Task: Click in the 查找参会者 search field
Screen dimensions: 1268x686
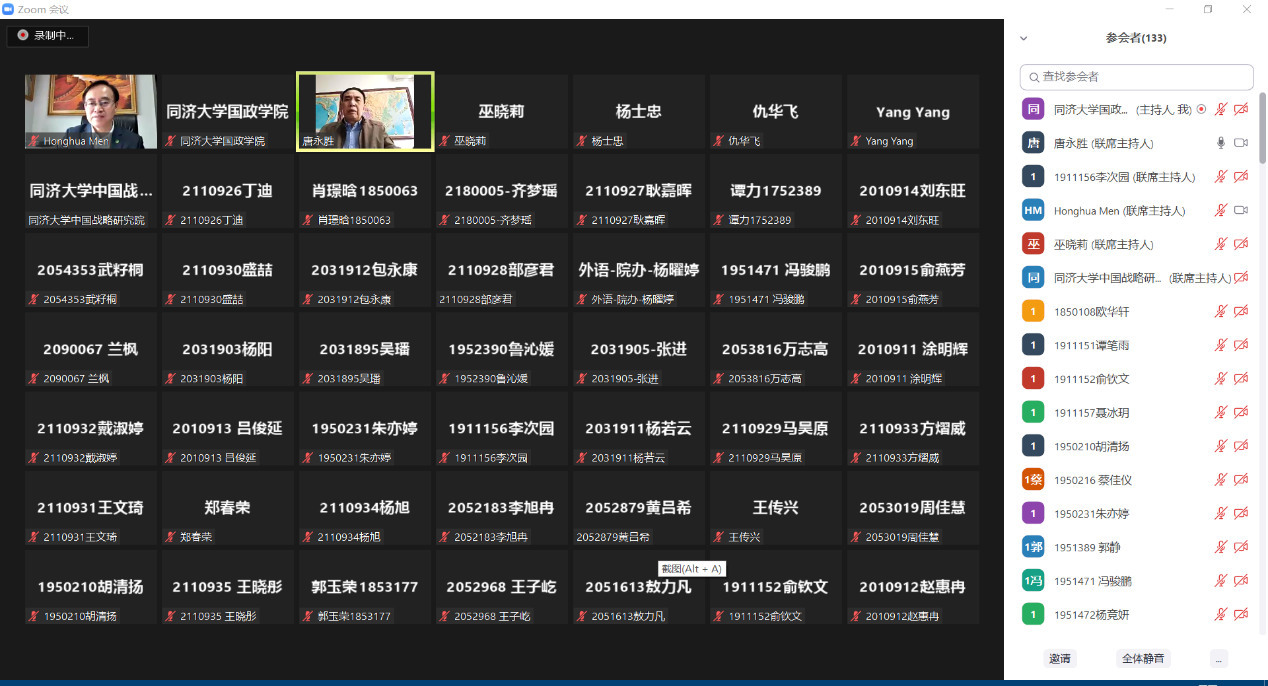Action: (1140, 77)
